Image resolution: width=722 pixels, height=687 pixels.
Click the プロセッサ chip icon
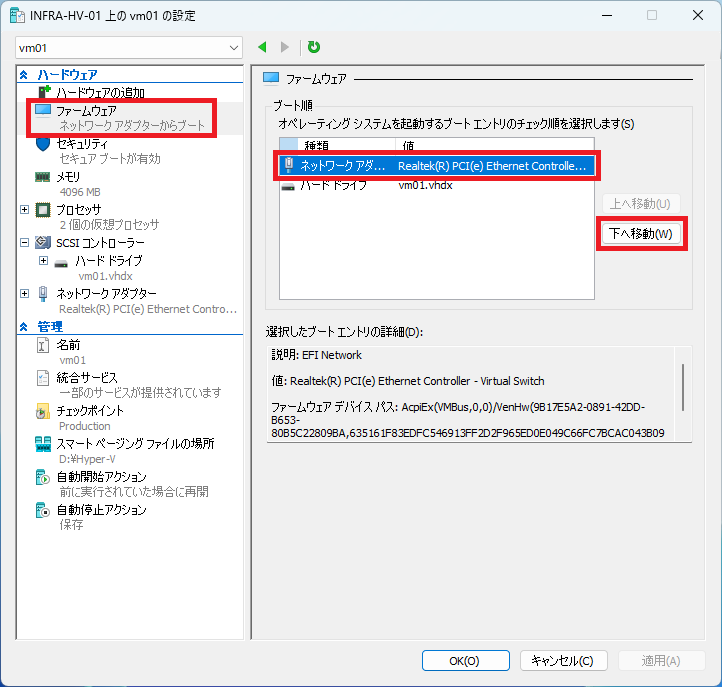(x=43, y=210)
